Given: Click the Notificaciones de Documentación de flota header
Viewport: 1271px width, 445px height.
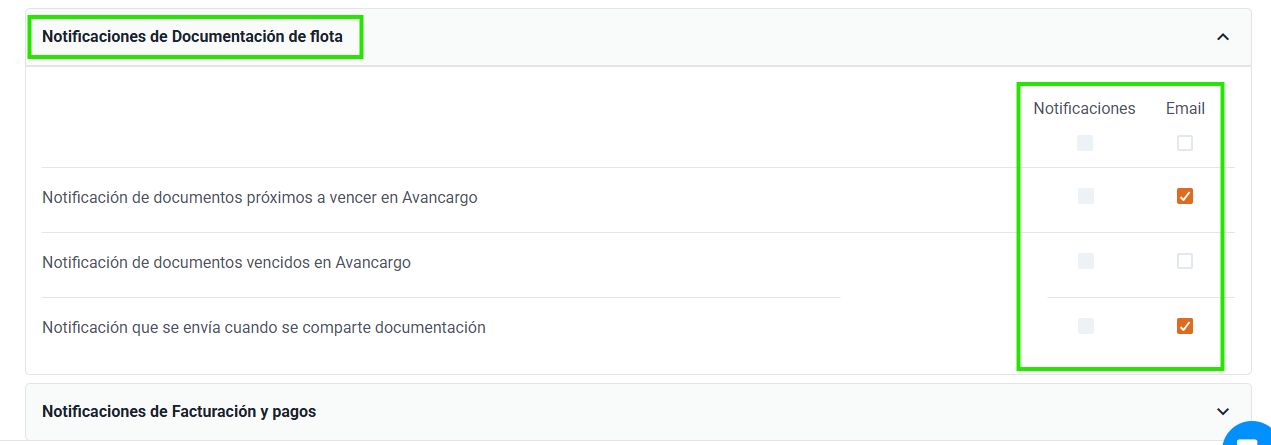Looking at the screenshot, I should (192, 37).
